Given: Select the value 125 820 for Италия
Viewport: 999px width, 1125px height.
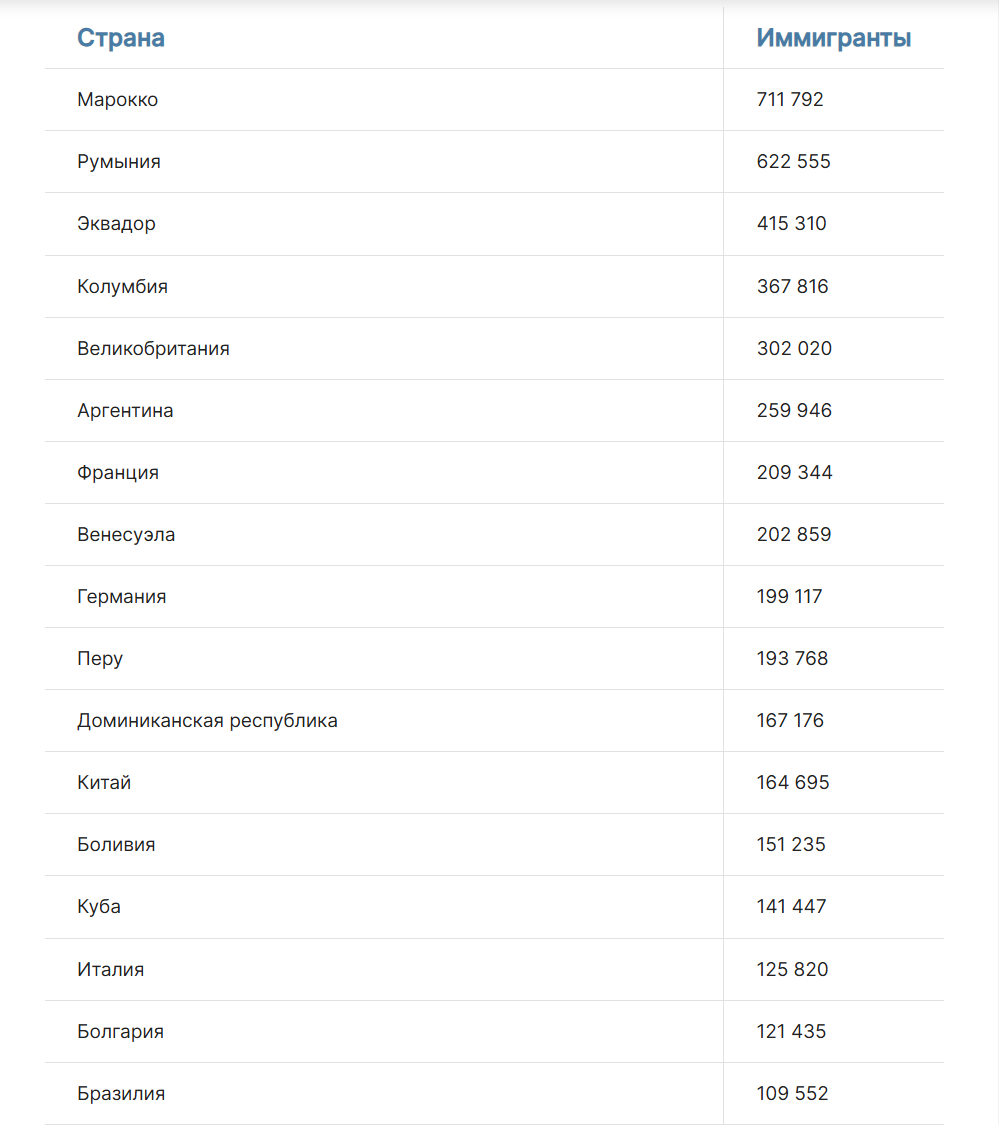Looking at the screenshot, I should [792, 969].
